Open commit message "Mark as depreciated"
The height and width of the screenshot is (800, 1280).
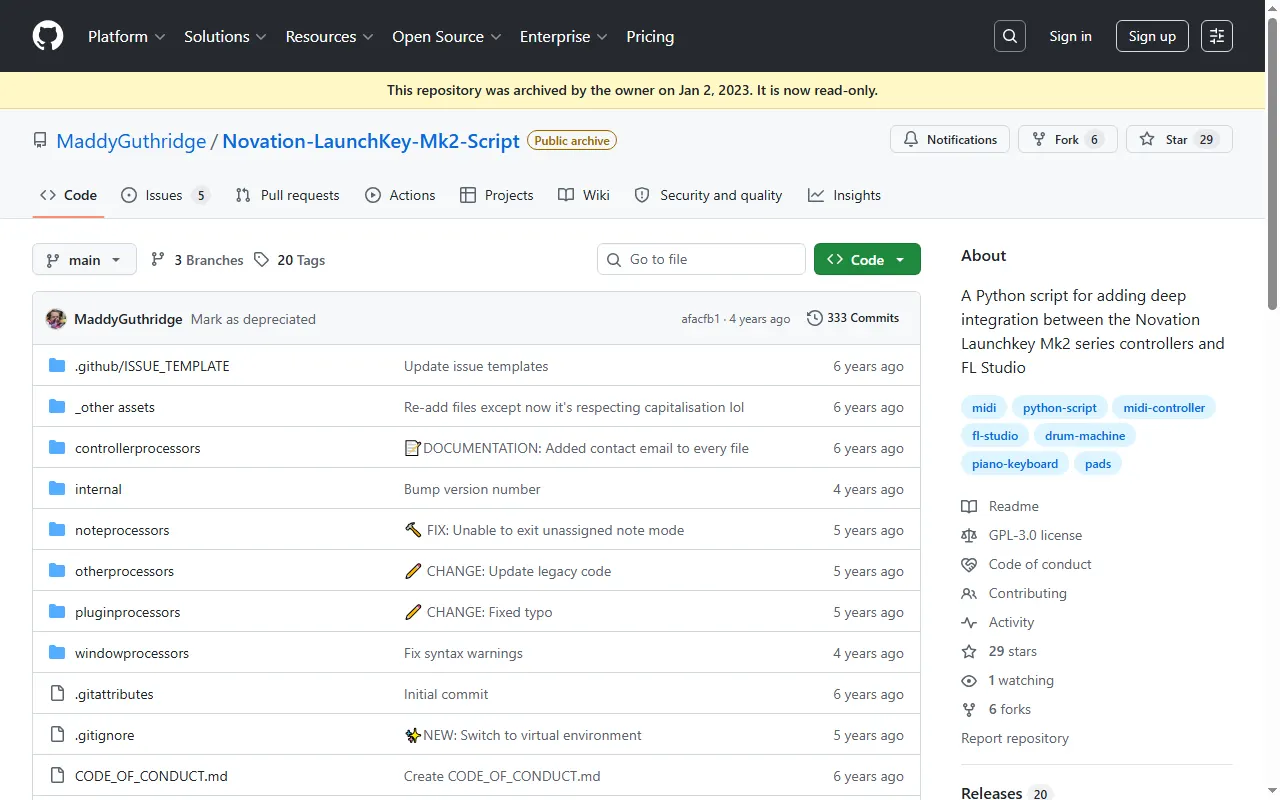253,319
